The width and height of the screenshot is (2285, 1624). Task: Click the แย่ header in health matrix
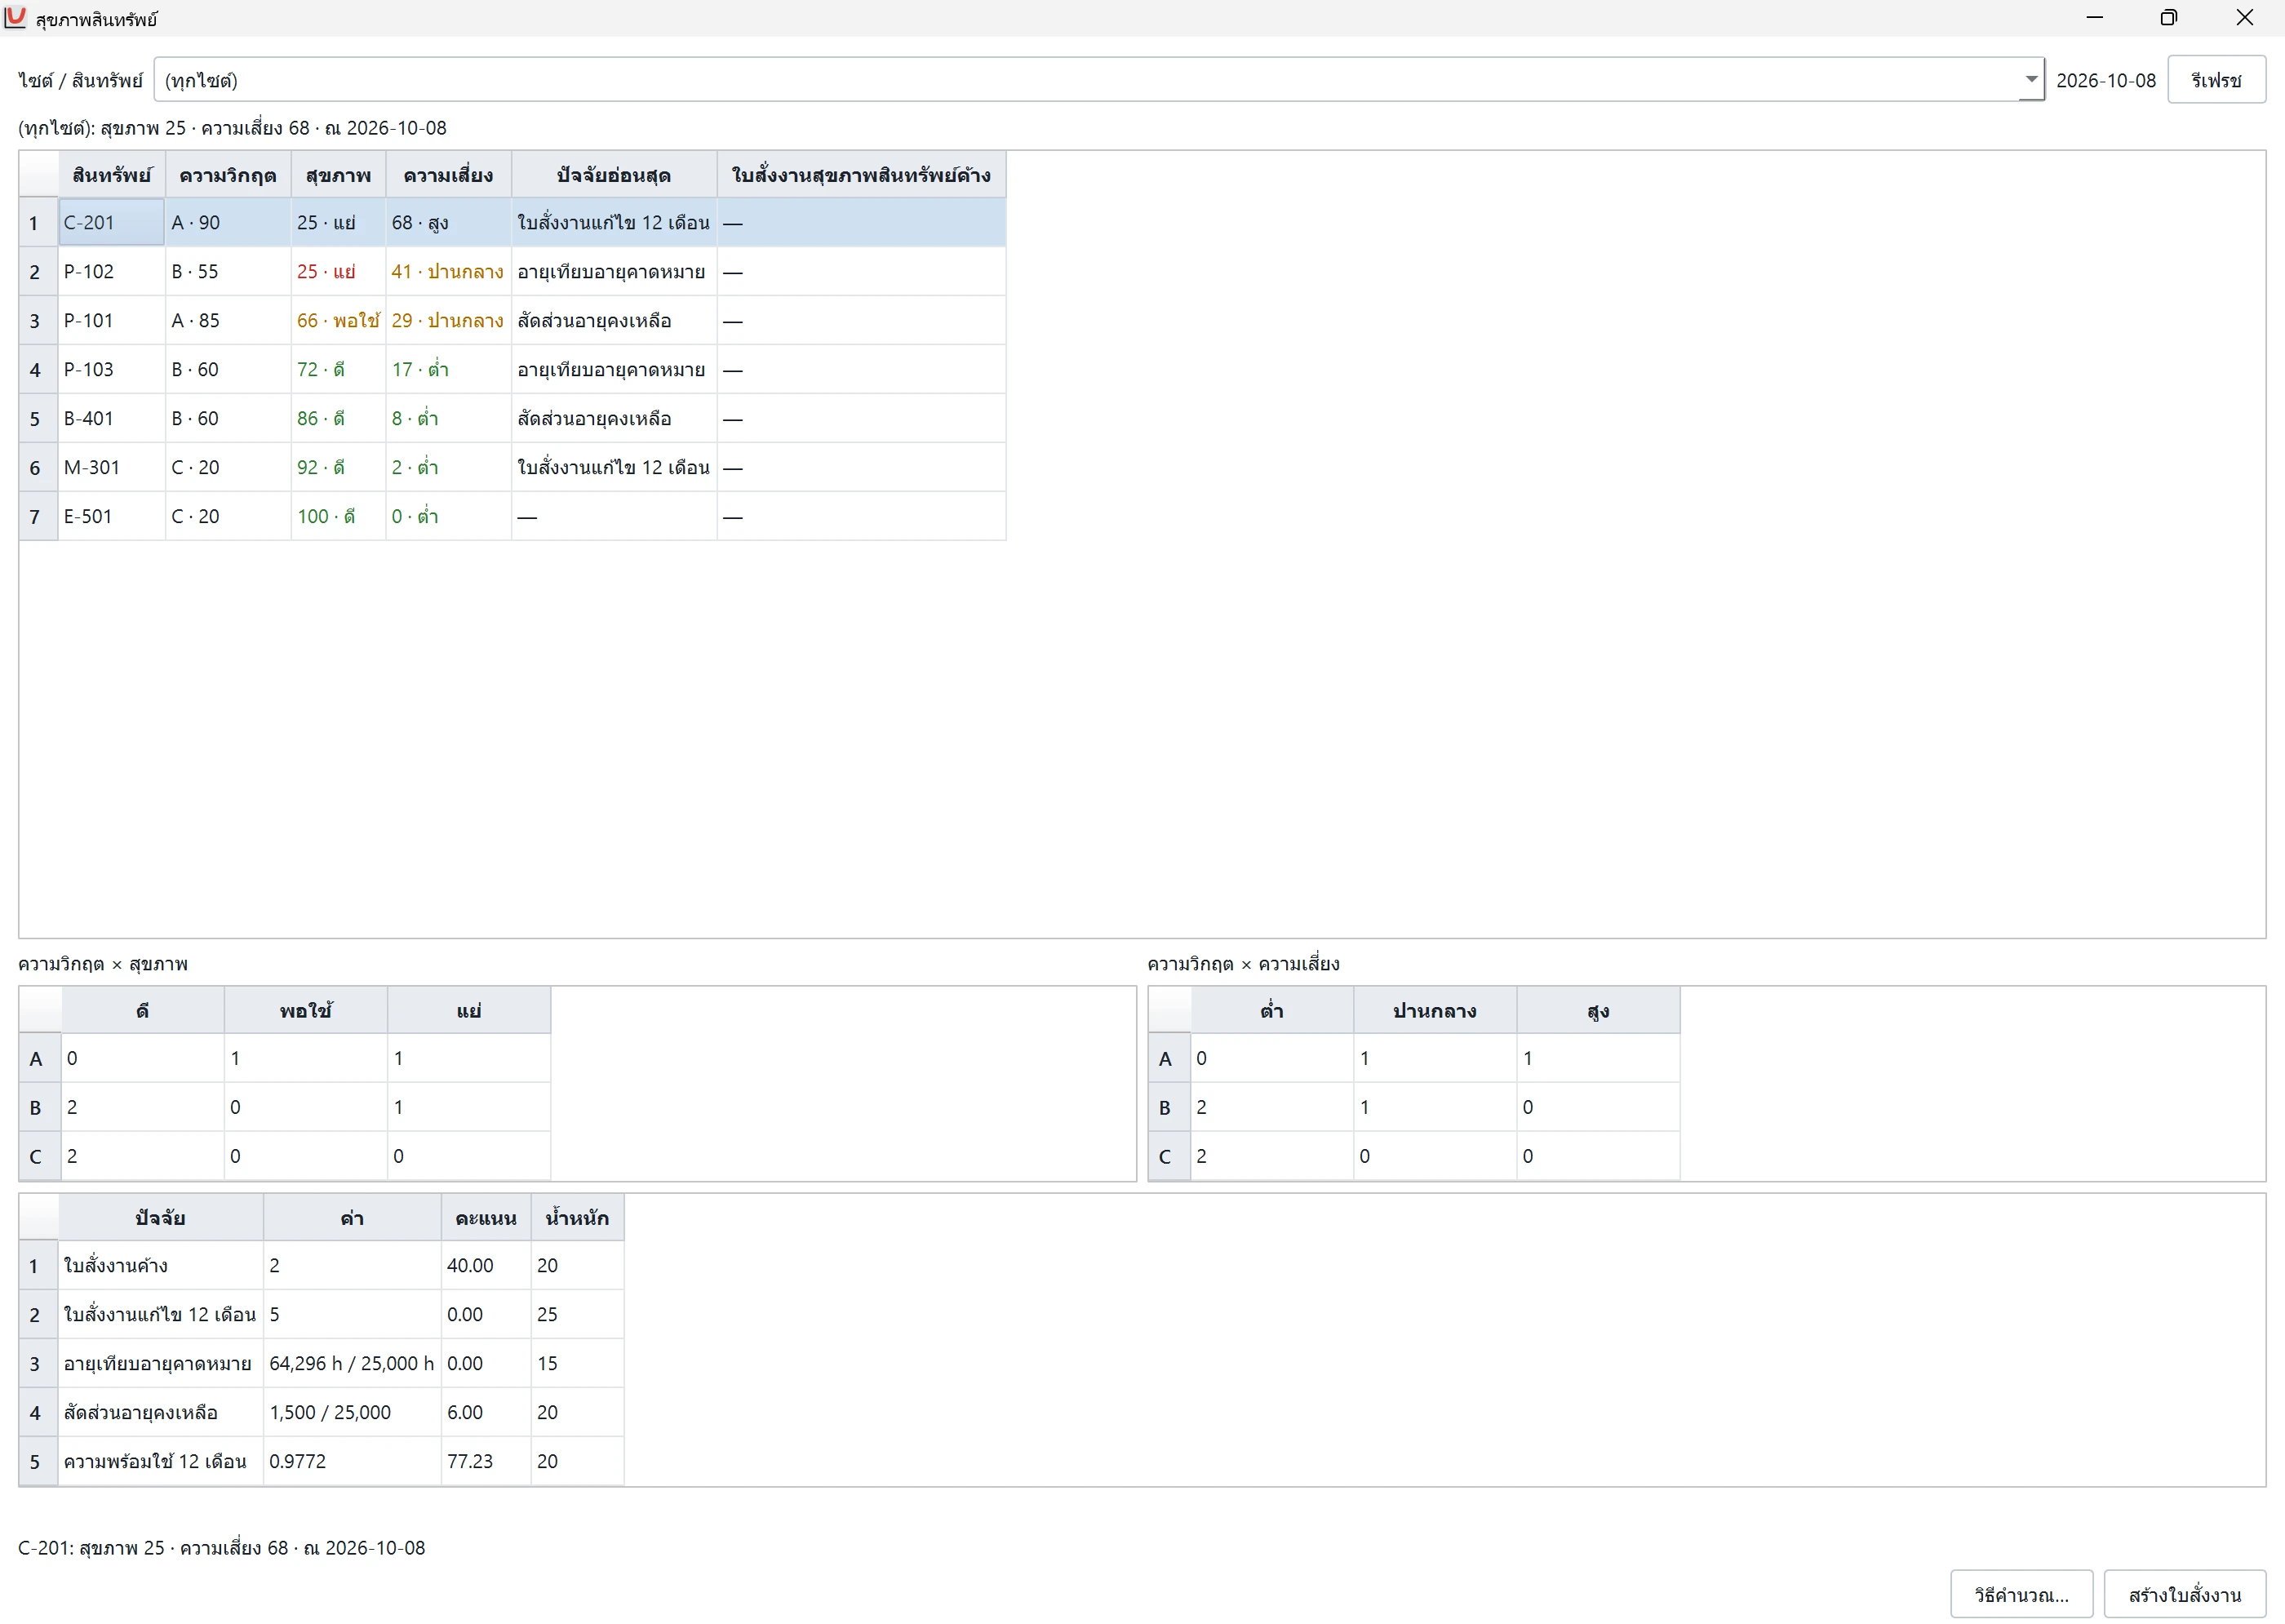[469, 1010]
